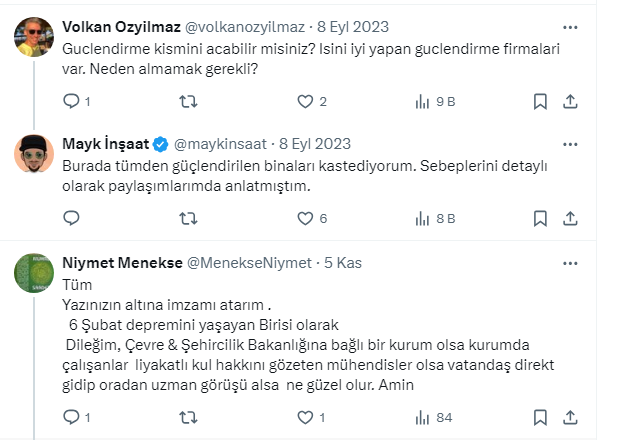Retweet Volkan Ozyilmaz's tweet
This screenshot has height=440, width=618.
(x=187, y=101)
